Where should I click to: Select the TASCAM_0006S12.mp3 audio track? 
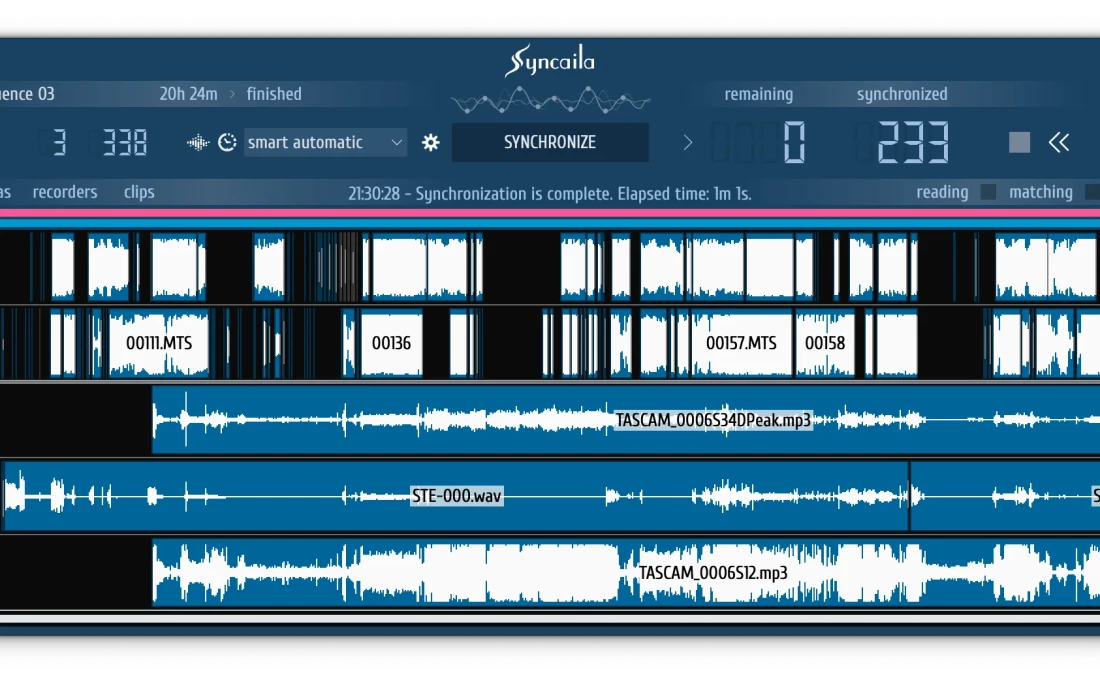pyautogui.click(x=713, y=573)
